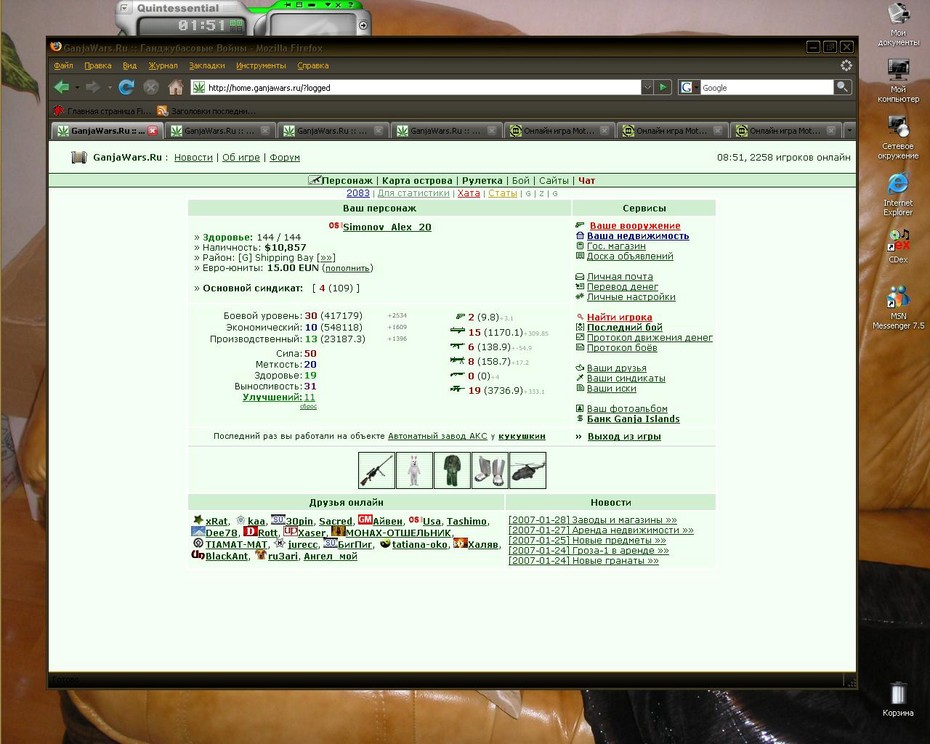Image resolution: width=930 pixels, height=744 pixels.
Task: Open Доска объявлений link
Action: click(x=630, y=256)
